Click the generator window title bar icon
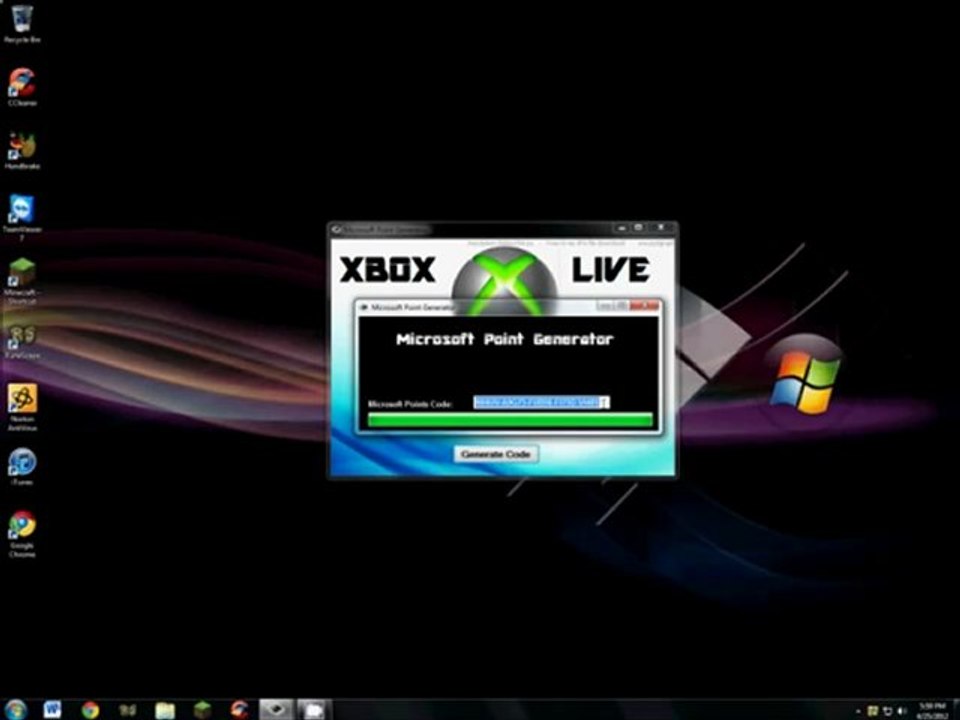The image size is (960, 720). (336, 229)
